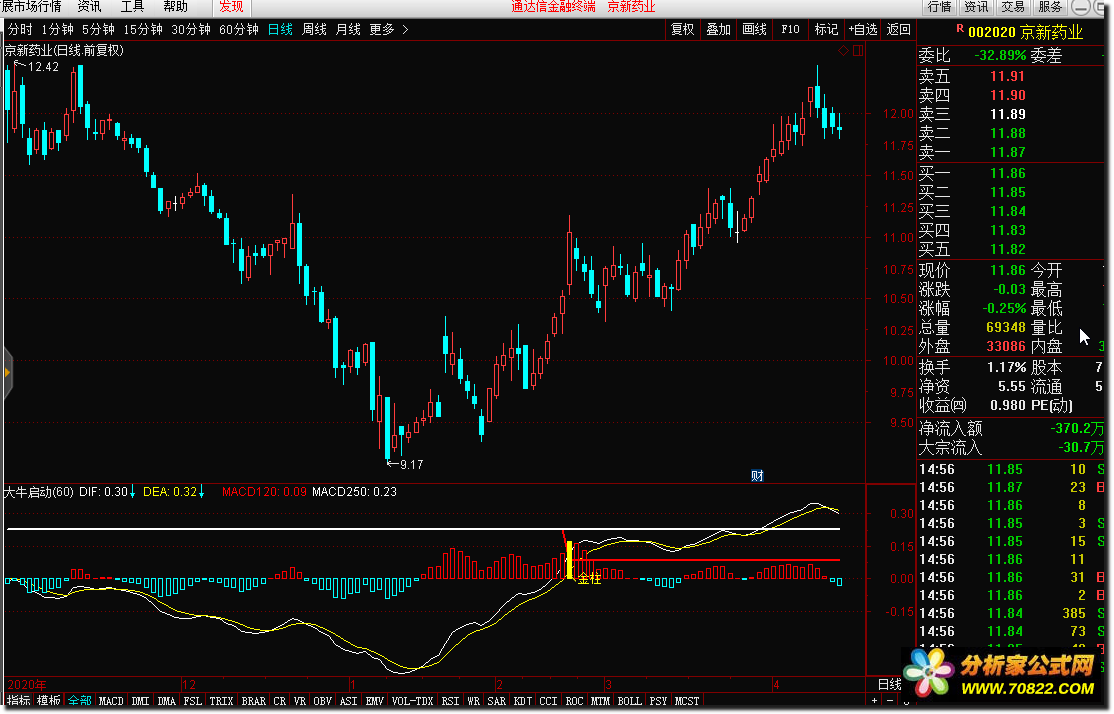Open the 工具 menu
This screenshot has height=714, width=1114.
point(132,7)
